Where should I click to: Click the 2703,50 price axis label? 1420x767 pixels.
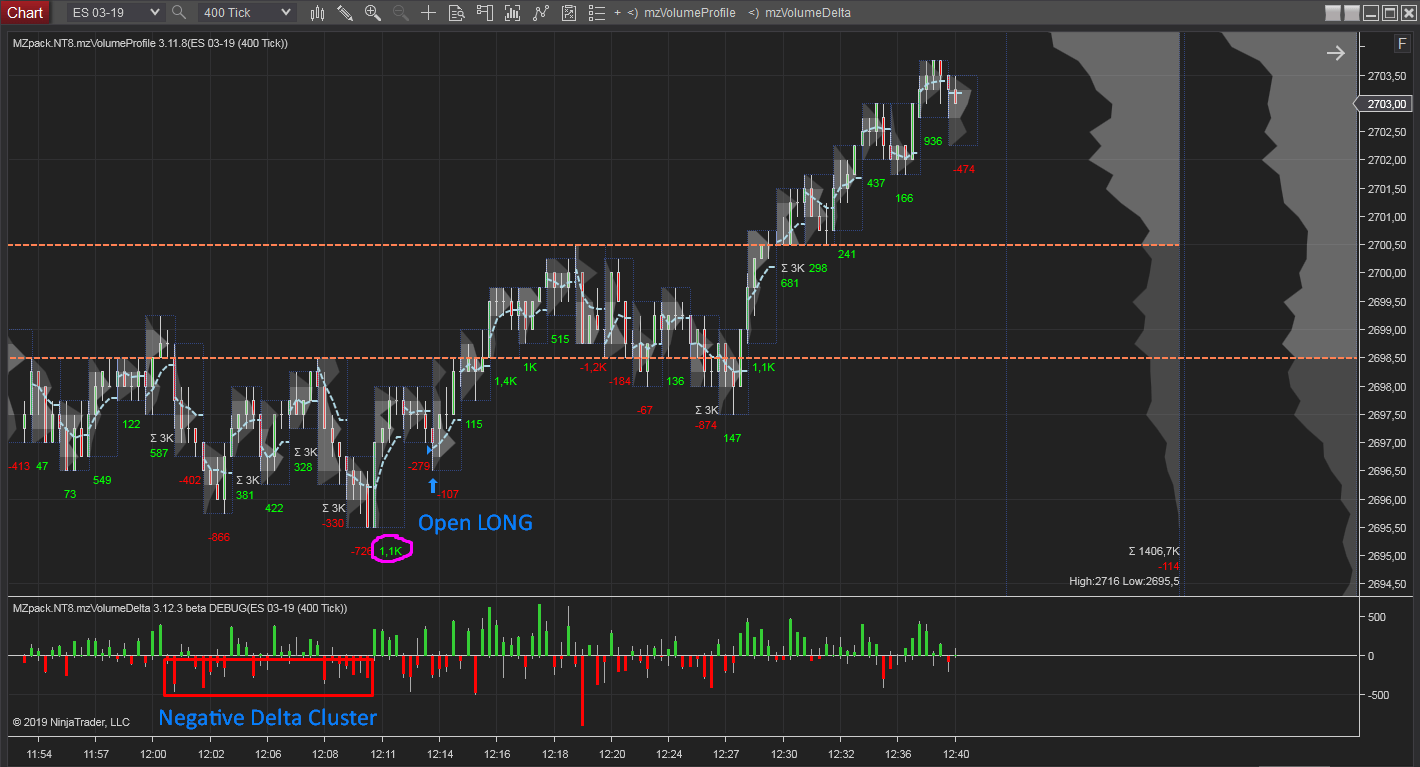click(1387, 76)
